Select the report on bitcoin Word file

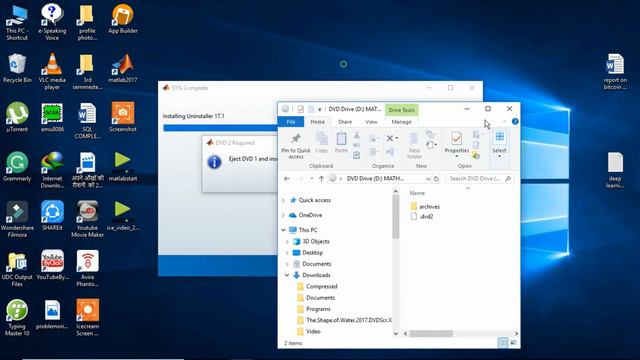click(615, 72)
